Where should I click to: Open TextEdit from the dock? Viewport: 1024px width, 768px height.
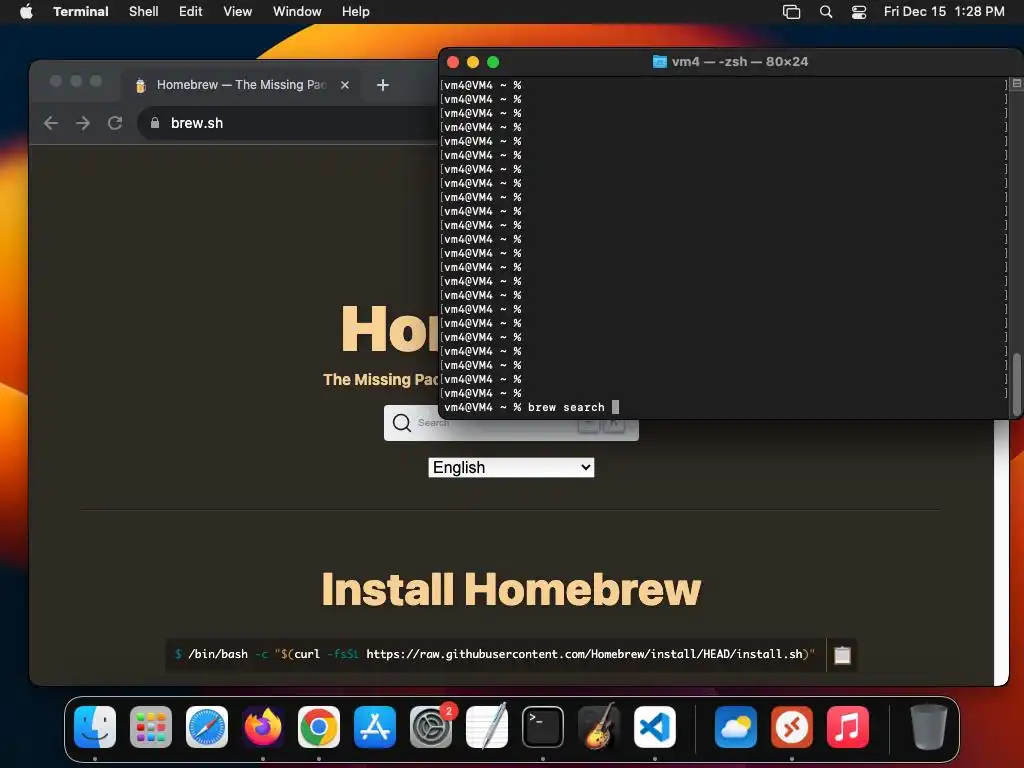[x=487, y=727]
